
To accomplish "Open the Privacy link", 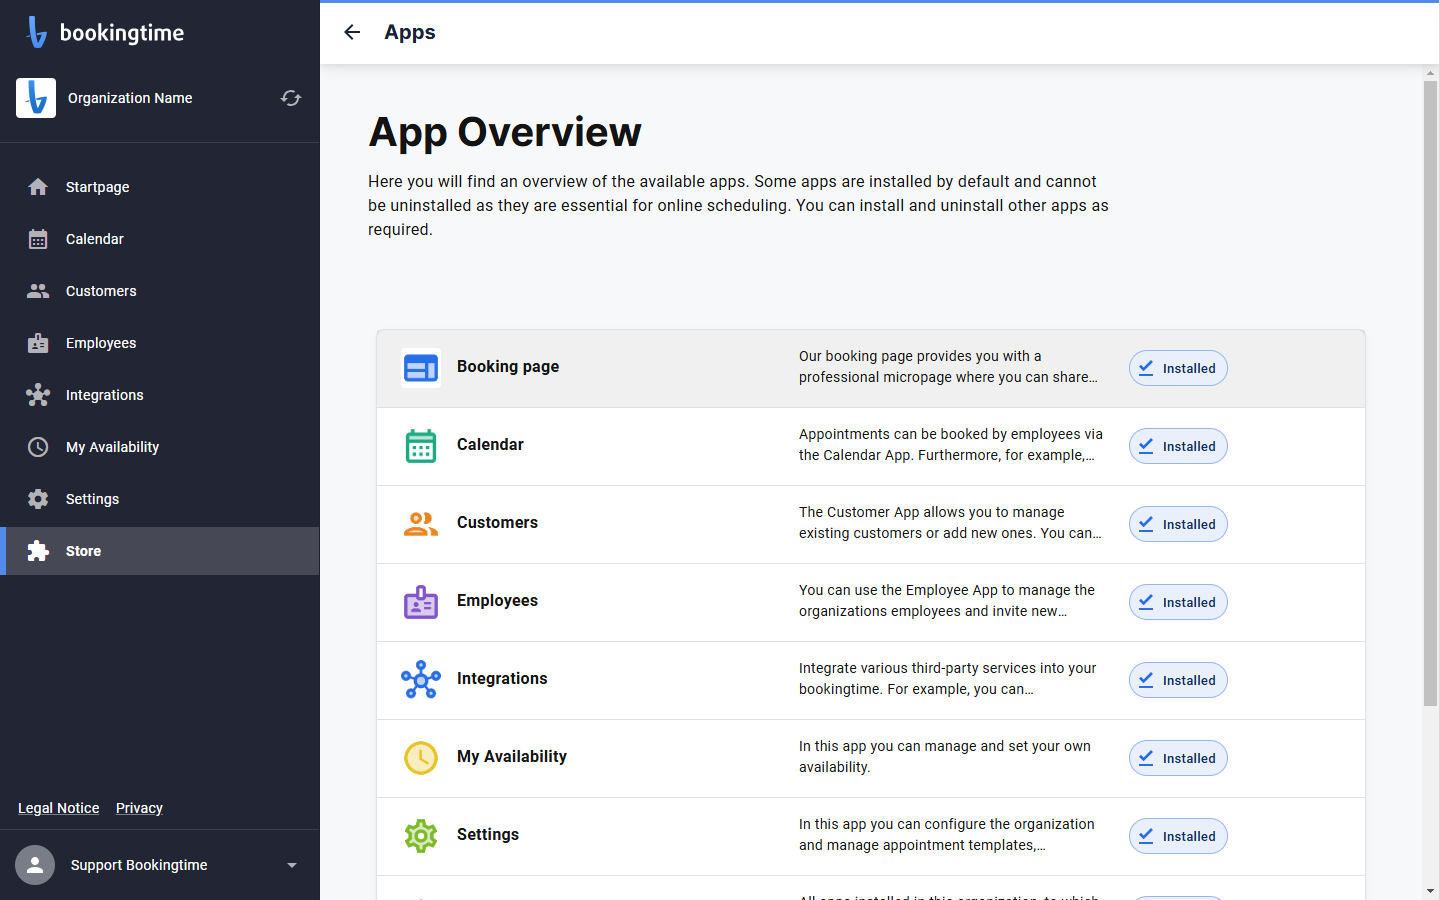I will tap(139, 808).
